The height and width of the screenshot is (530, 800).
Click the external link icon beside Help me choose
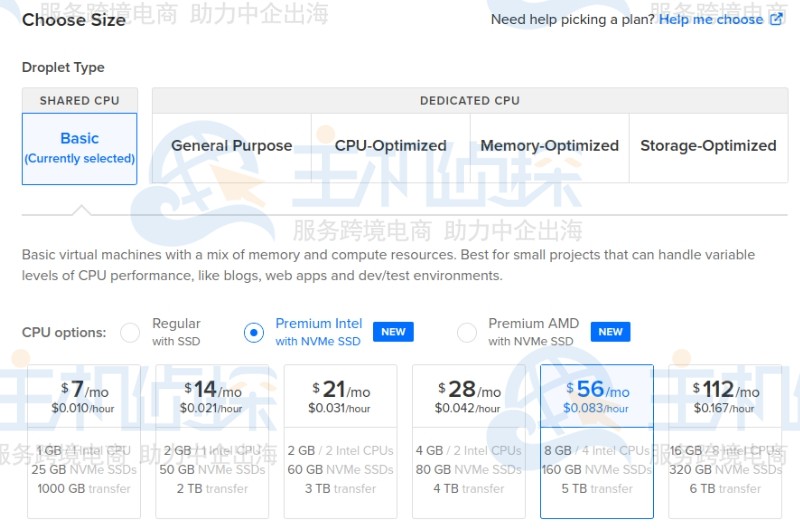click(776, 20)
